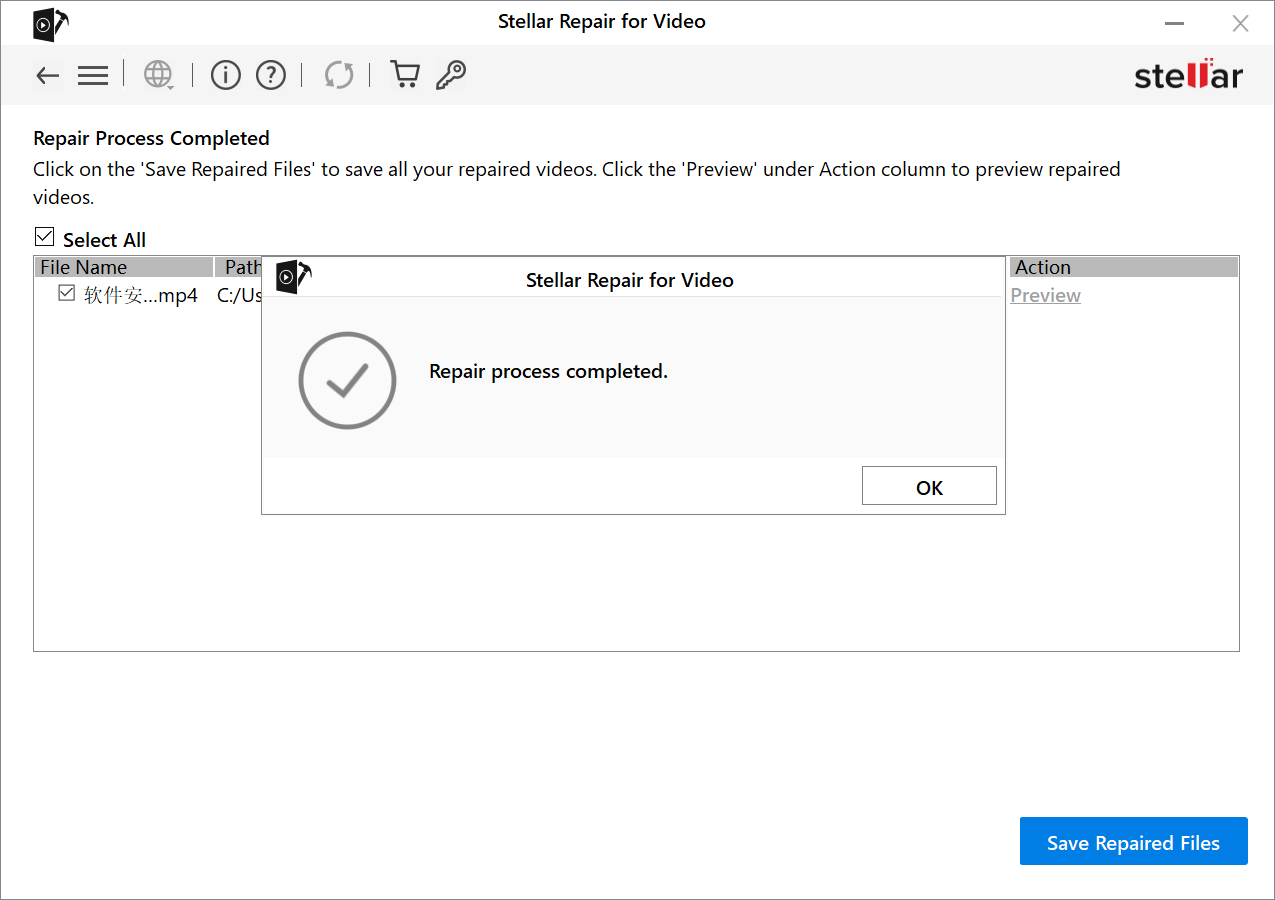
Task: Click the Save Repaired Files button
Action: pos(1133,842)
